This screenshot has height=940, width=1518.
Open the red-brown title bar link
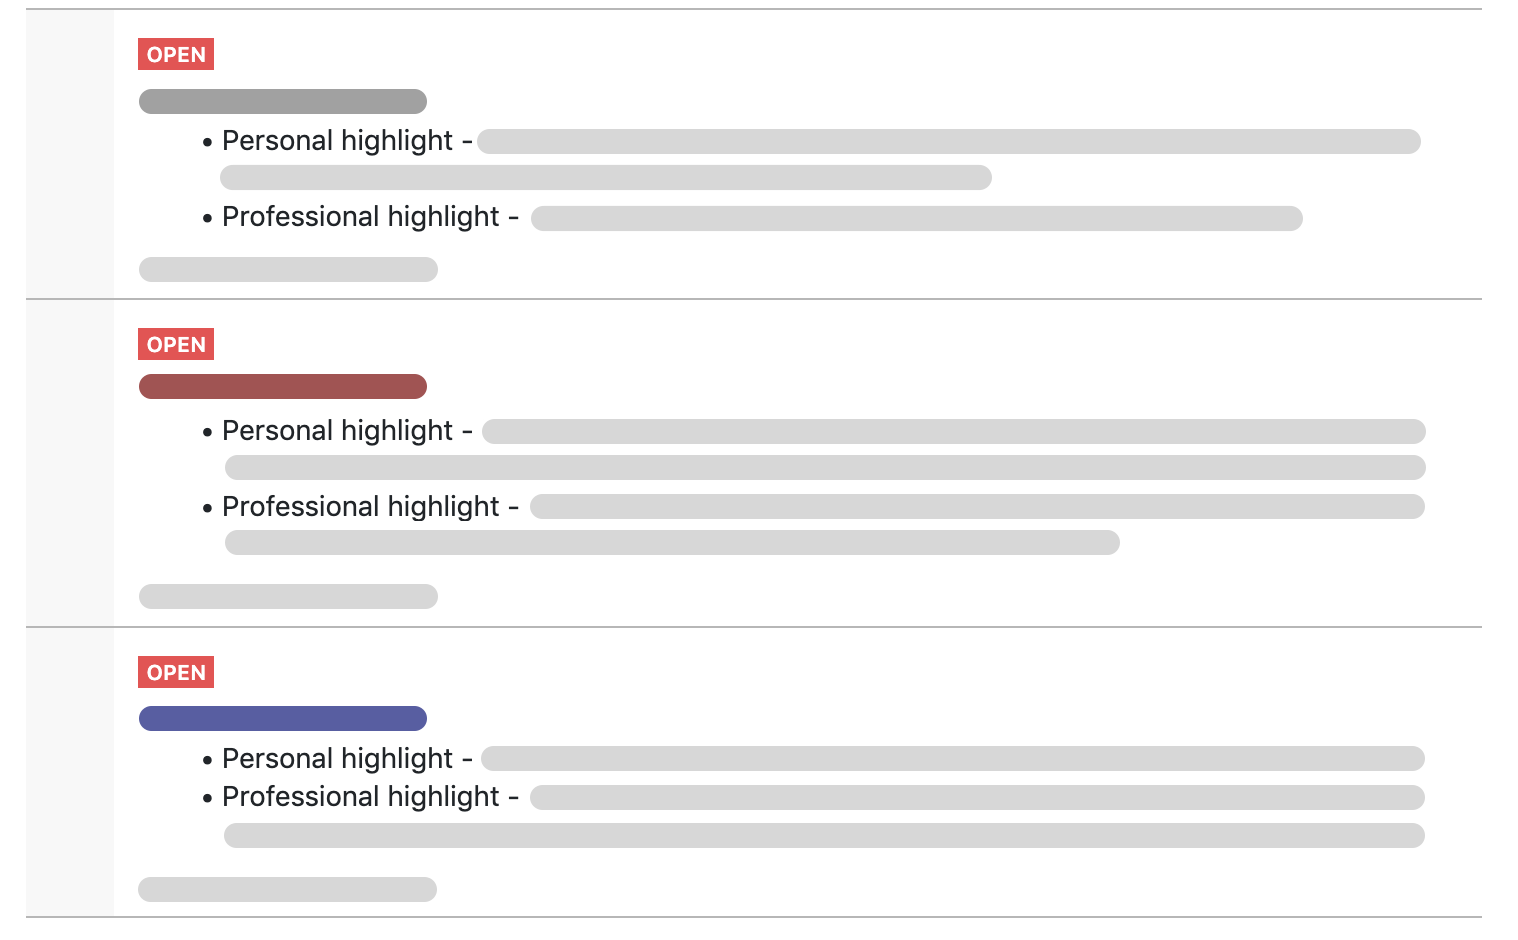tap(283, 386)
